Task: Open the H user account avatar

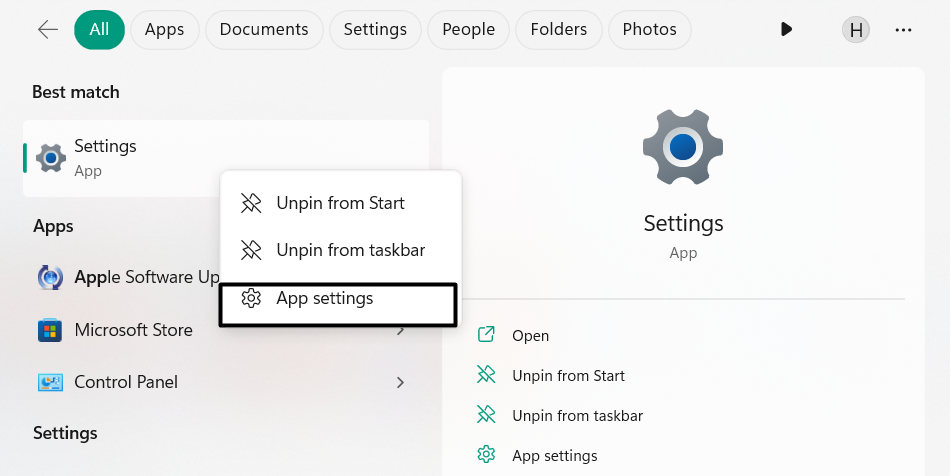Action: click(856, 30)
